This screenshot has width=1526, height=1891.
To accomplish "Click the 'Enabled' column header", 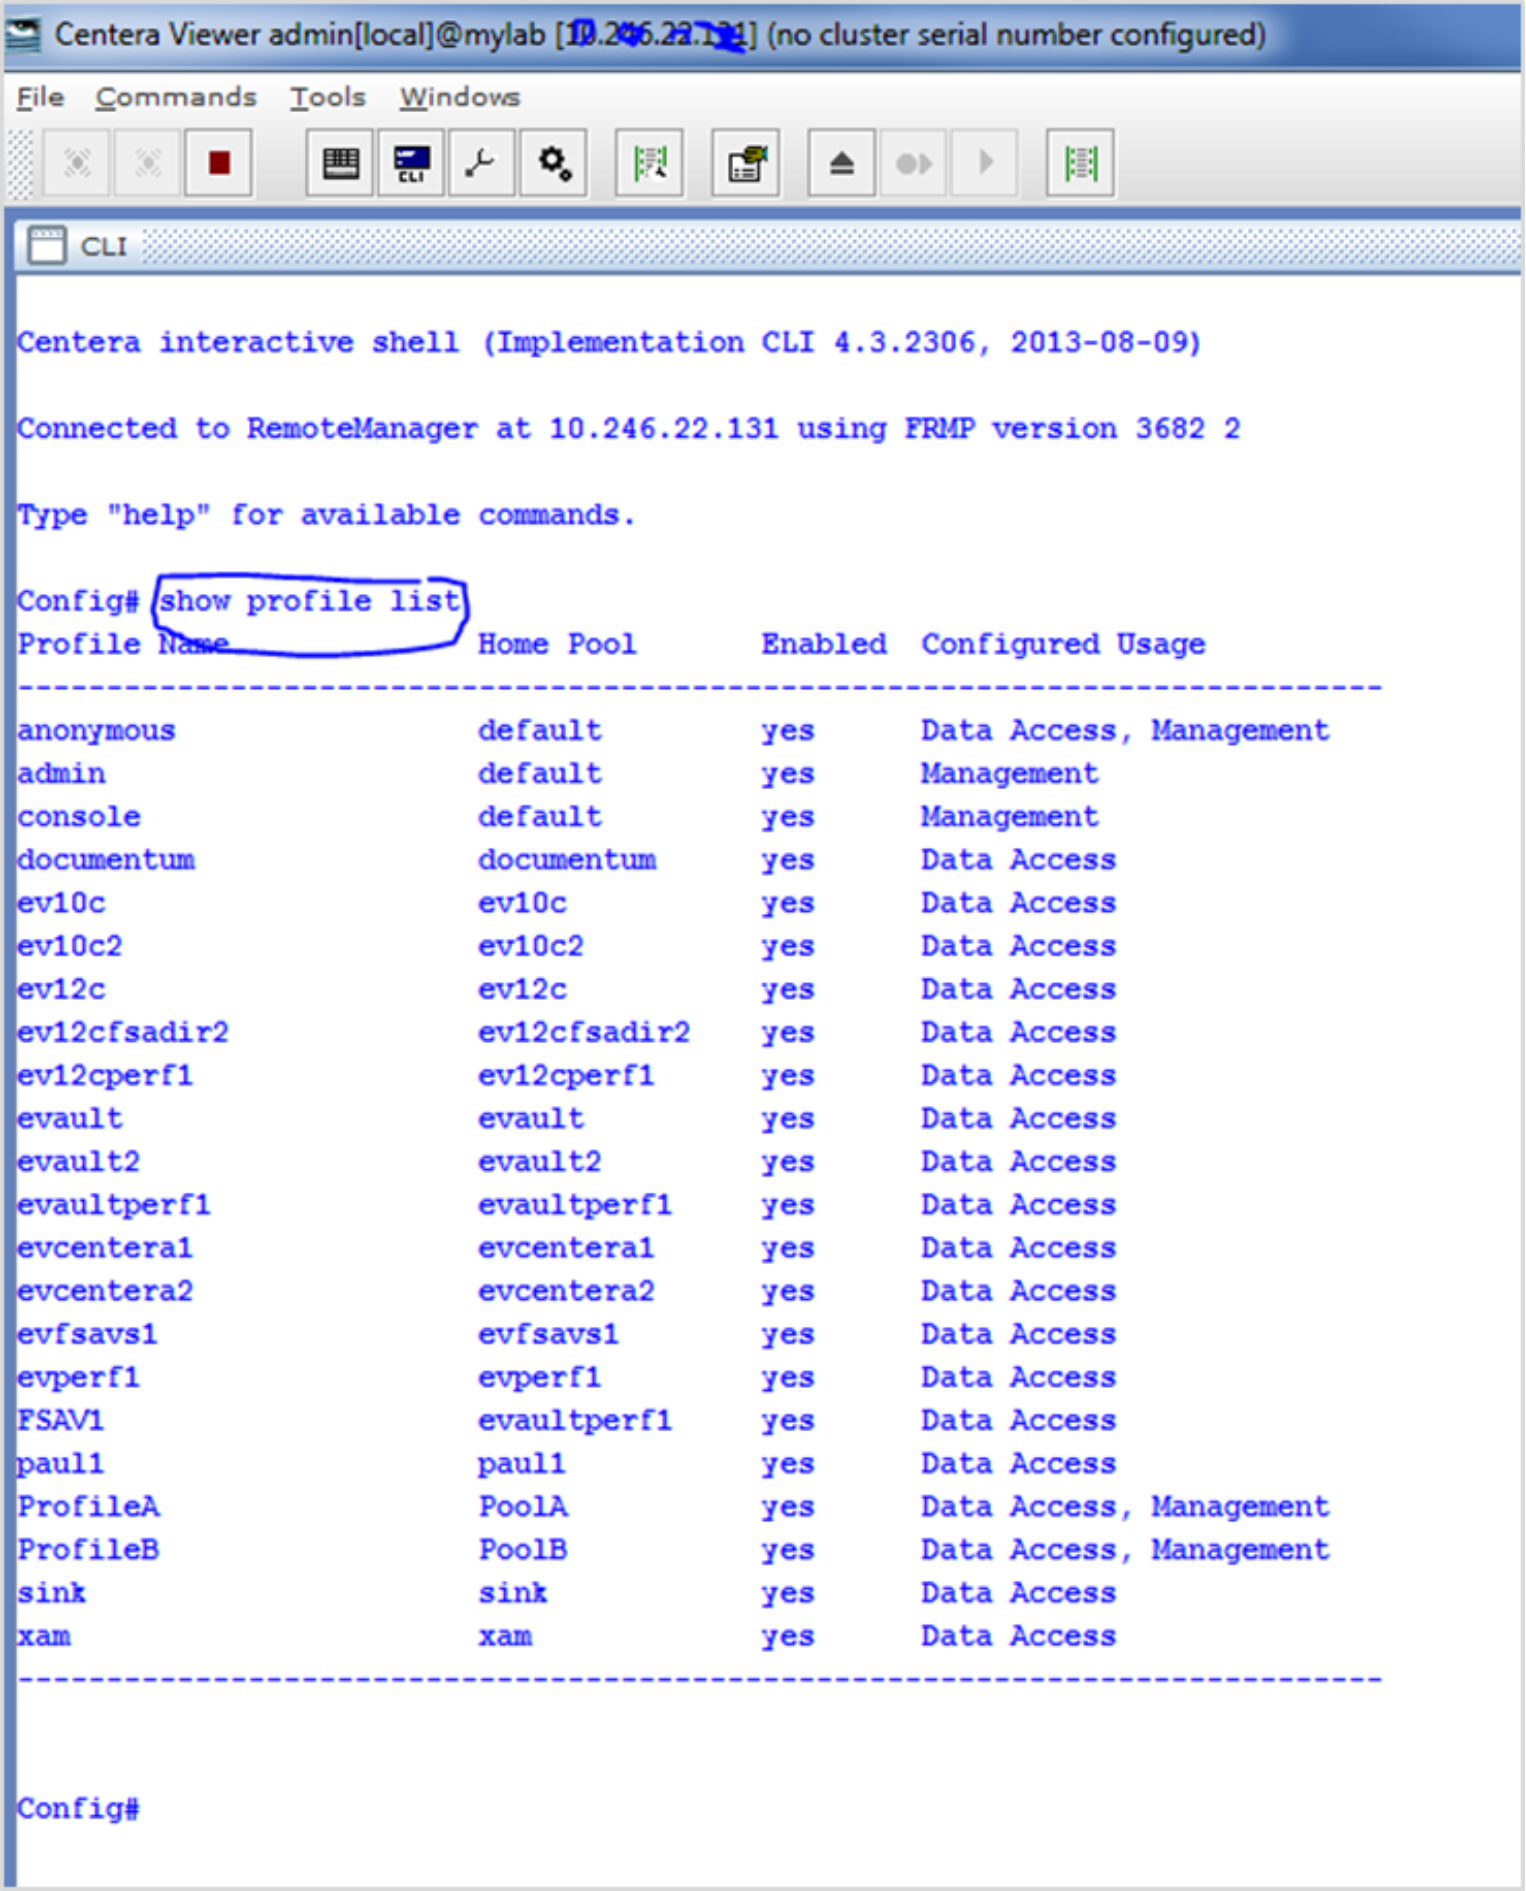I will (824, 644).
